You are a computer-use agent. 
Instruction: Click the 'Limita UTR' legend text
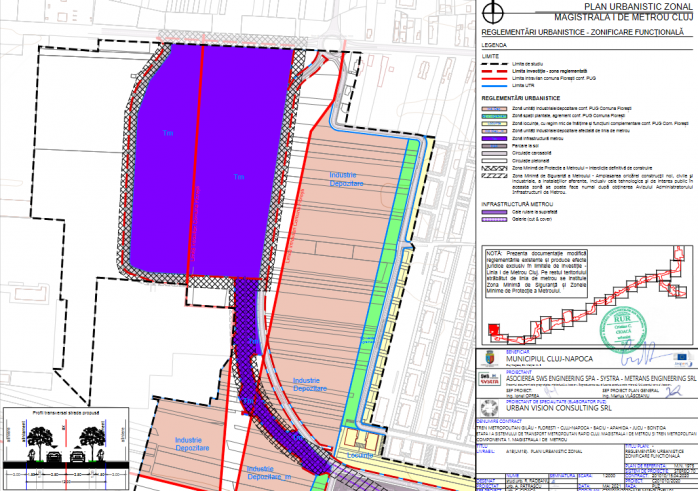(x=523, y=86)
